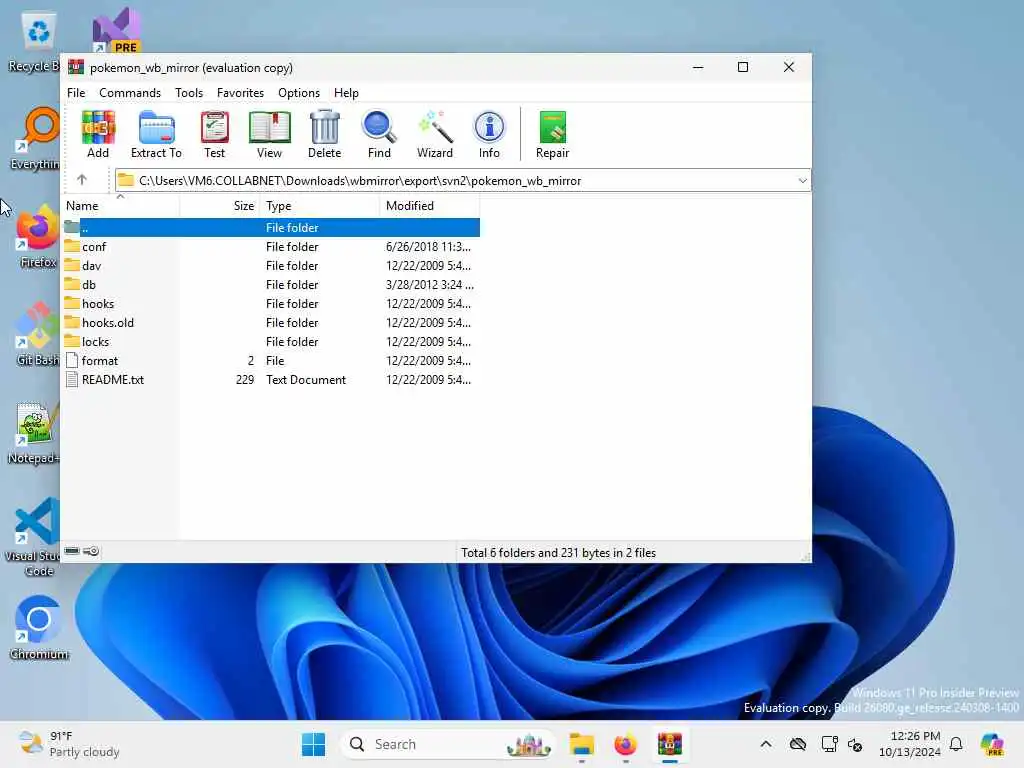Open the Git Bash desktop shortcut

point(37,334)
